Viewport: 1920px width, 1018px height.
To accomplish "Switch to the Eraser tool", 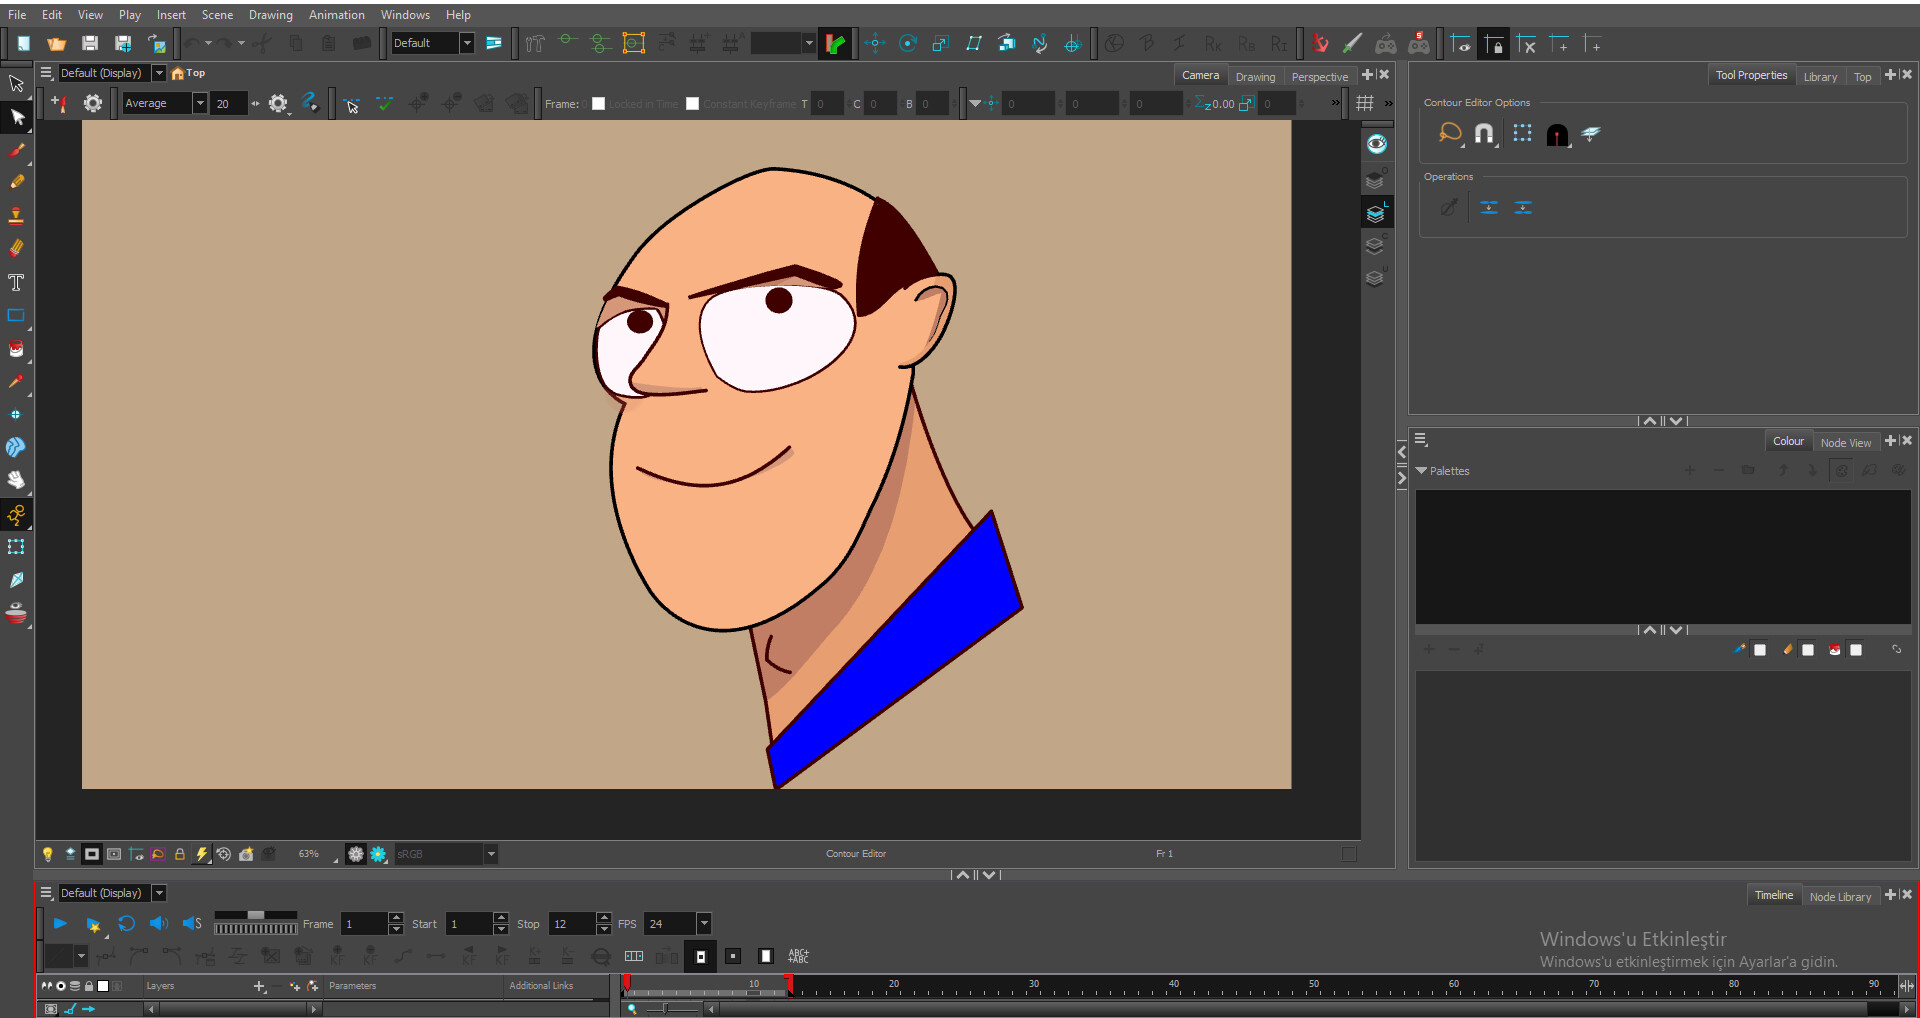I will (16, 248).
